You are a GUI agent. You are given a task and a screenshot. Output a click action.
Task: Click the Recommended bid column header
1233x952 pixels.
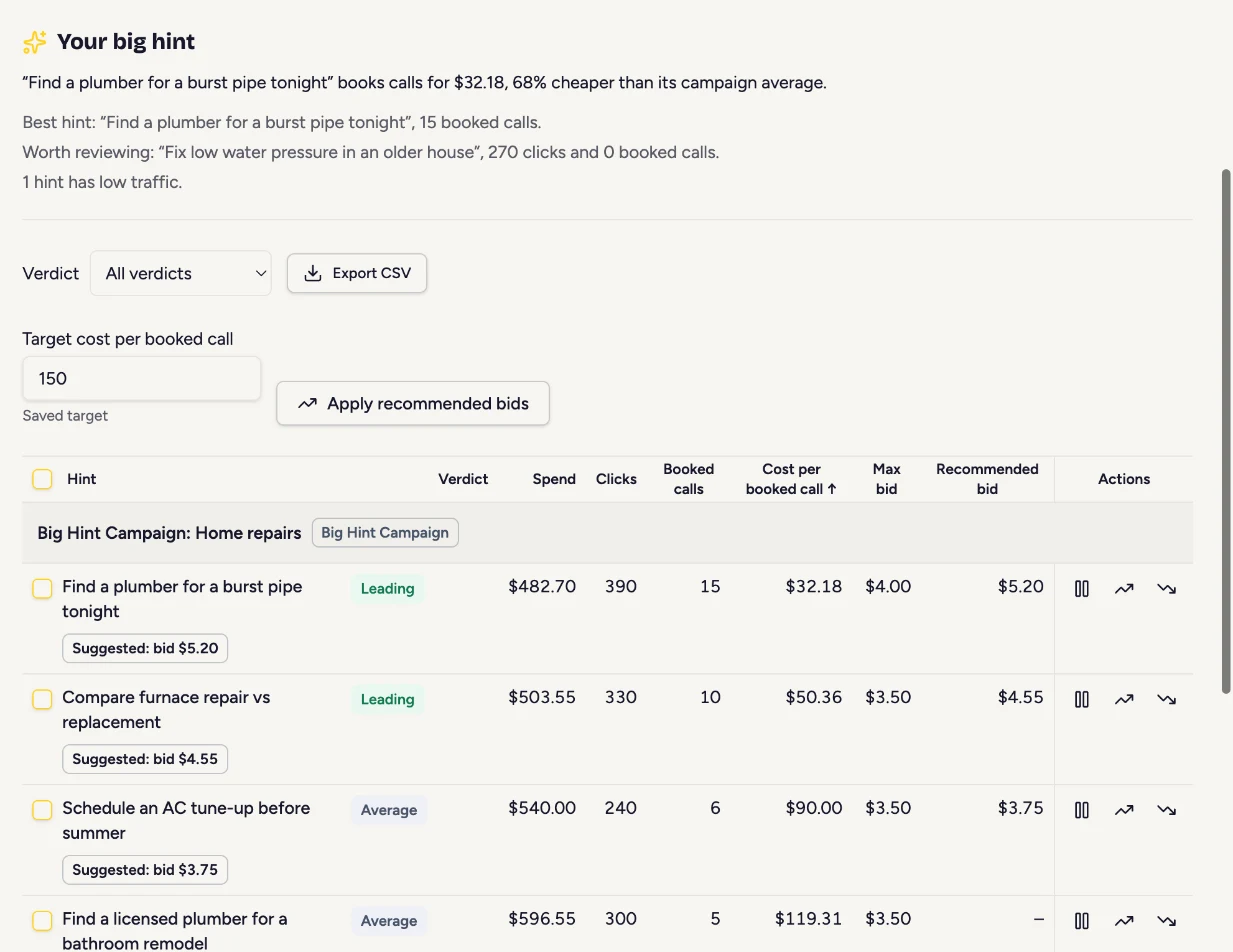tap(987, 479)
